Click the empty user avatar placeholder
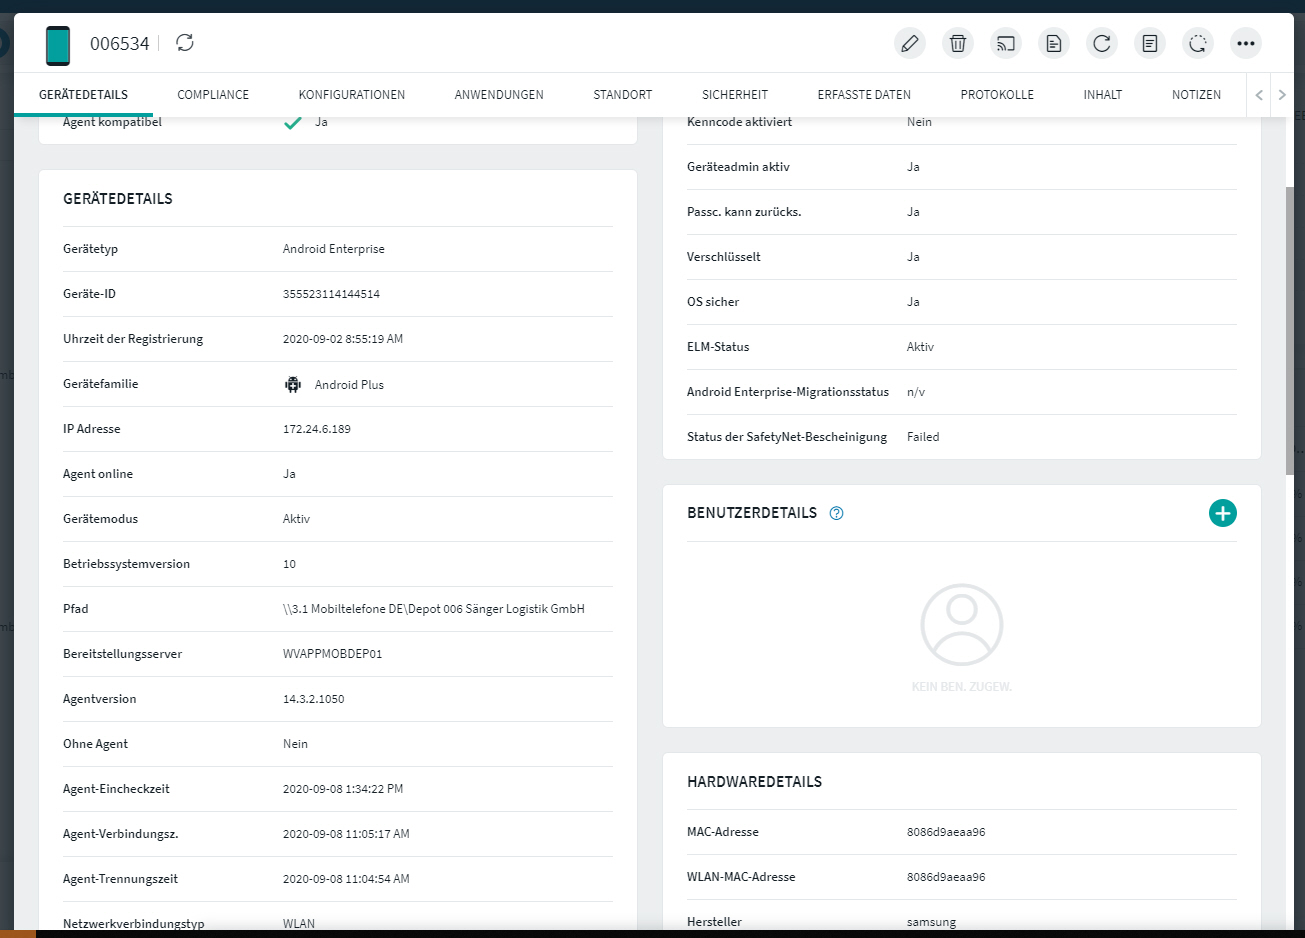1305x938 pixels. point(961,625)
